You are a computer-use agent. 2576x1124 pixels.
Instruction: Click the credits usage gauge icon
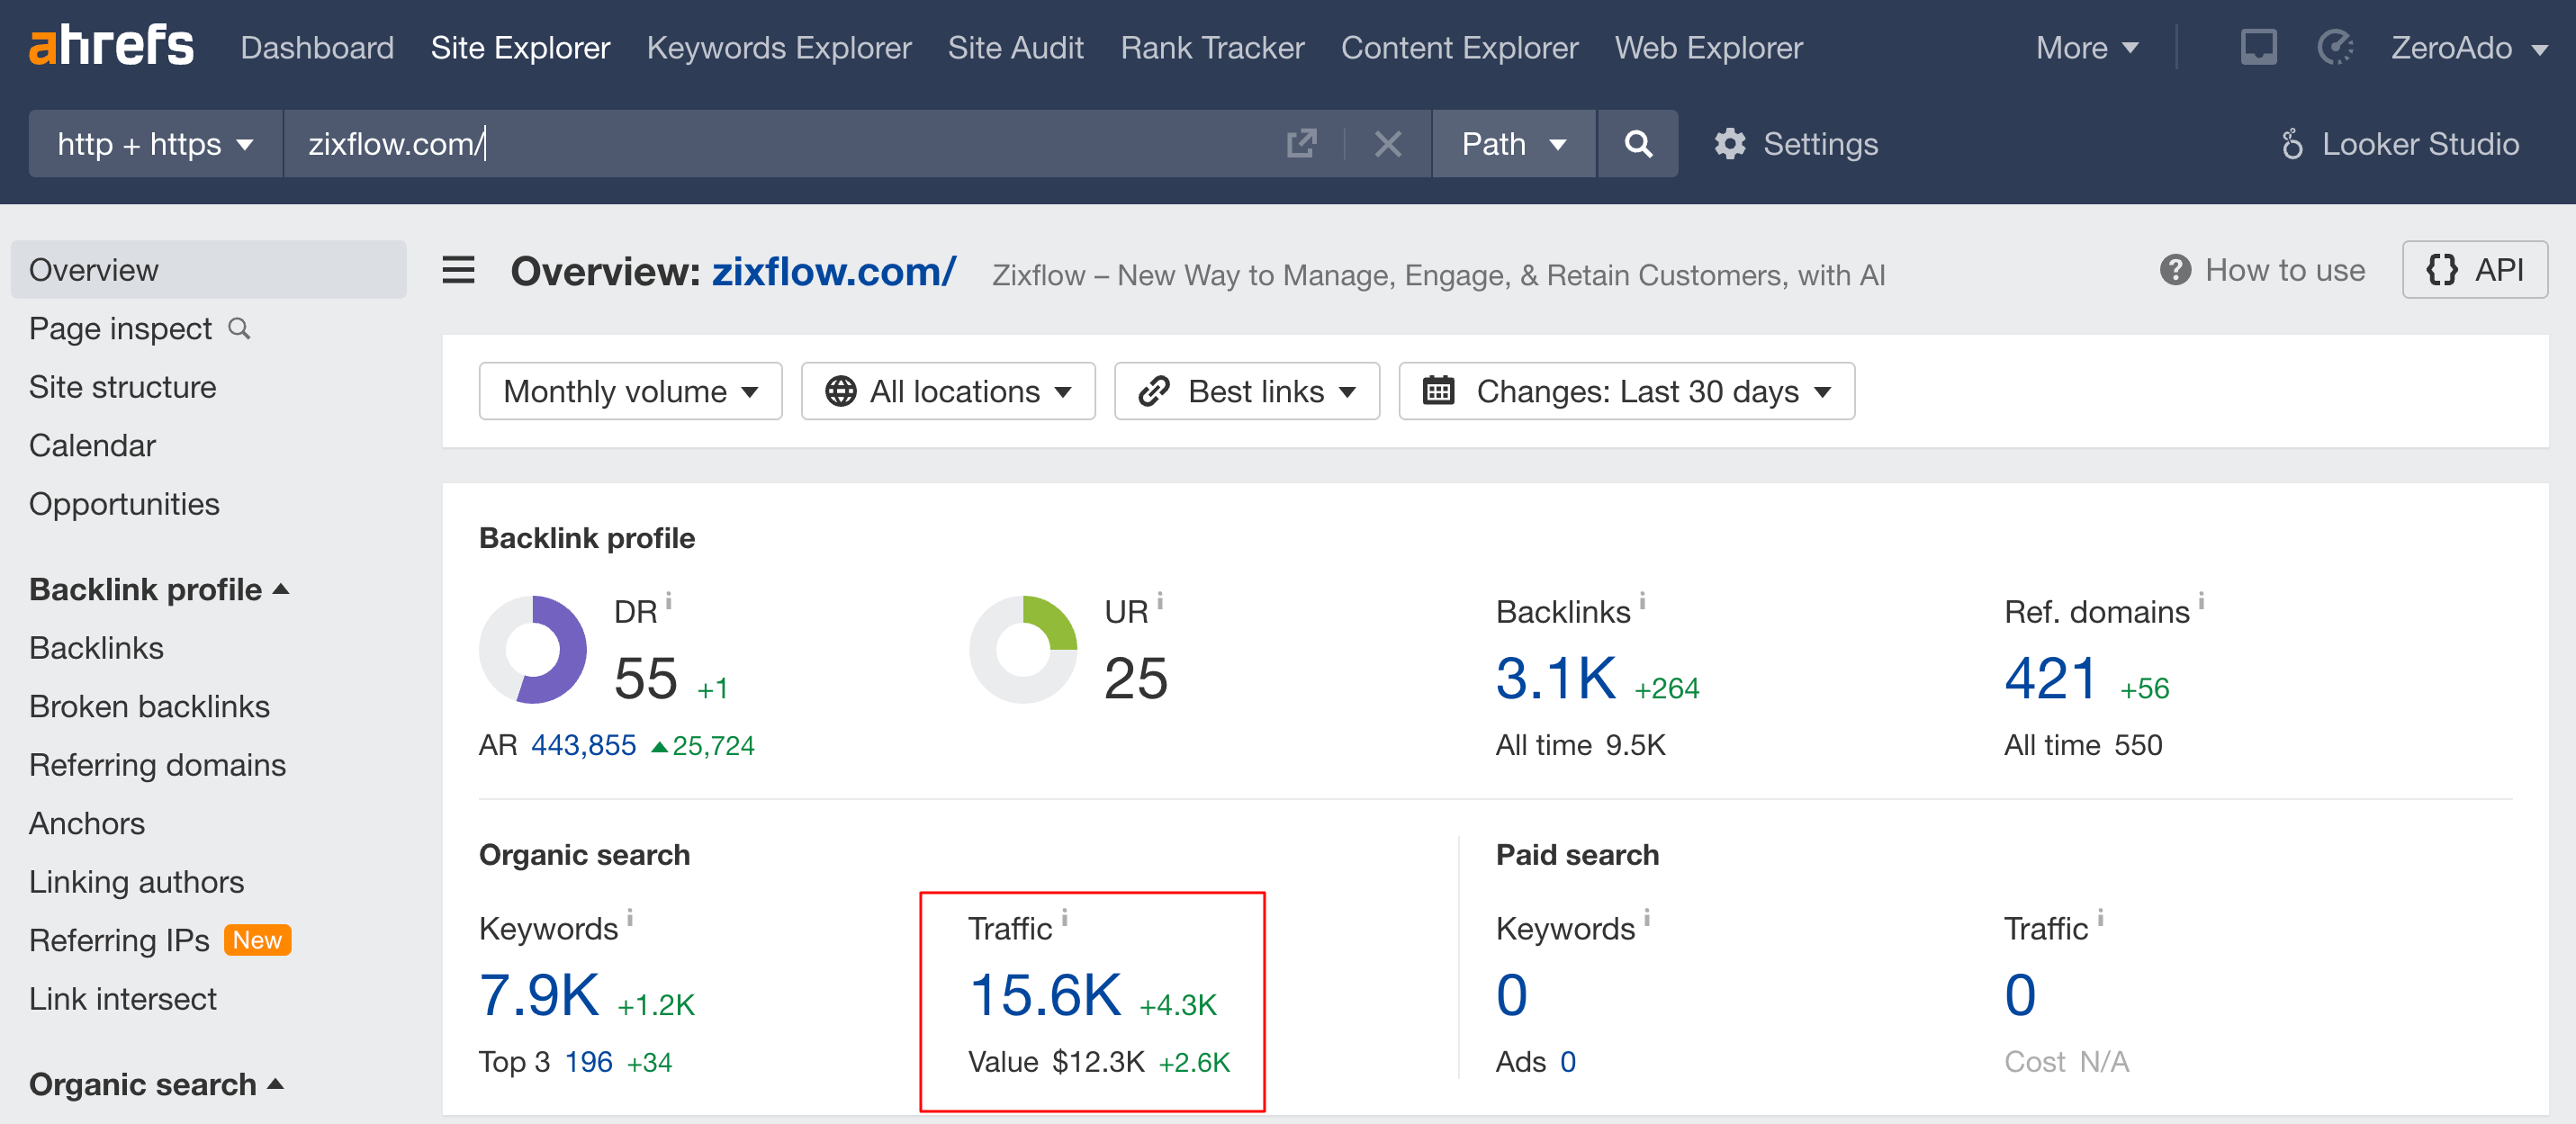(2335, 47)
